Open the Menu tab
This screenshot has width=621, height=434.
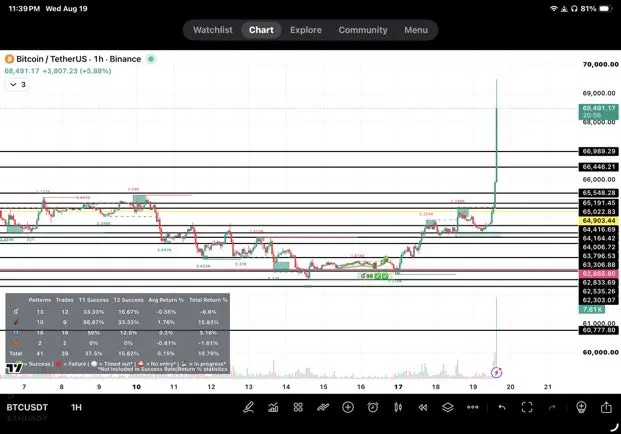point(416,30)
